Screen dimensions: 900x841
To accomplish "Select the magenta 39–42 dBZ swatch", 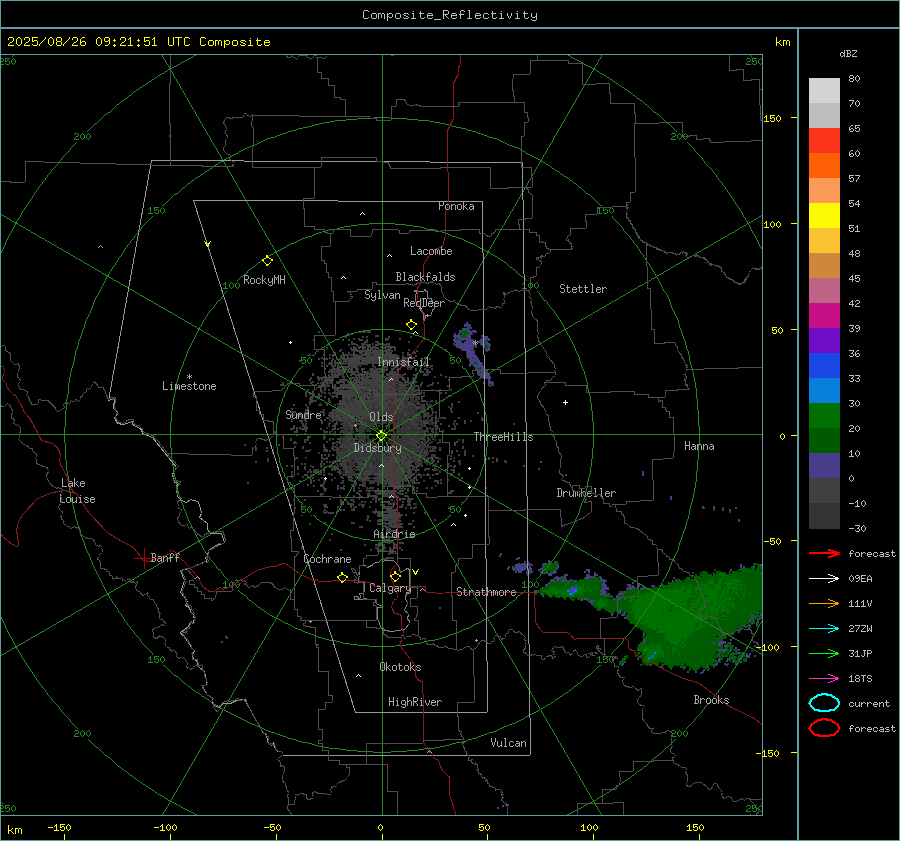I will pos(824,316).
